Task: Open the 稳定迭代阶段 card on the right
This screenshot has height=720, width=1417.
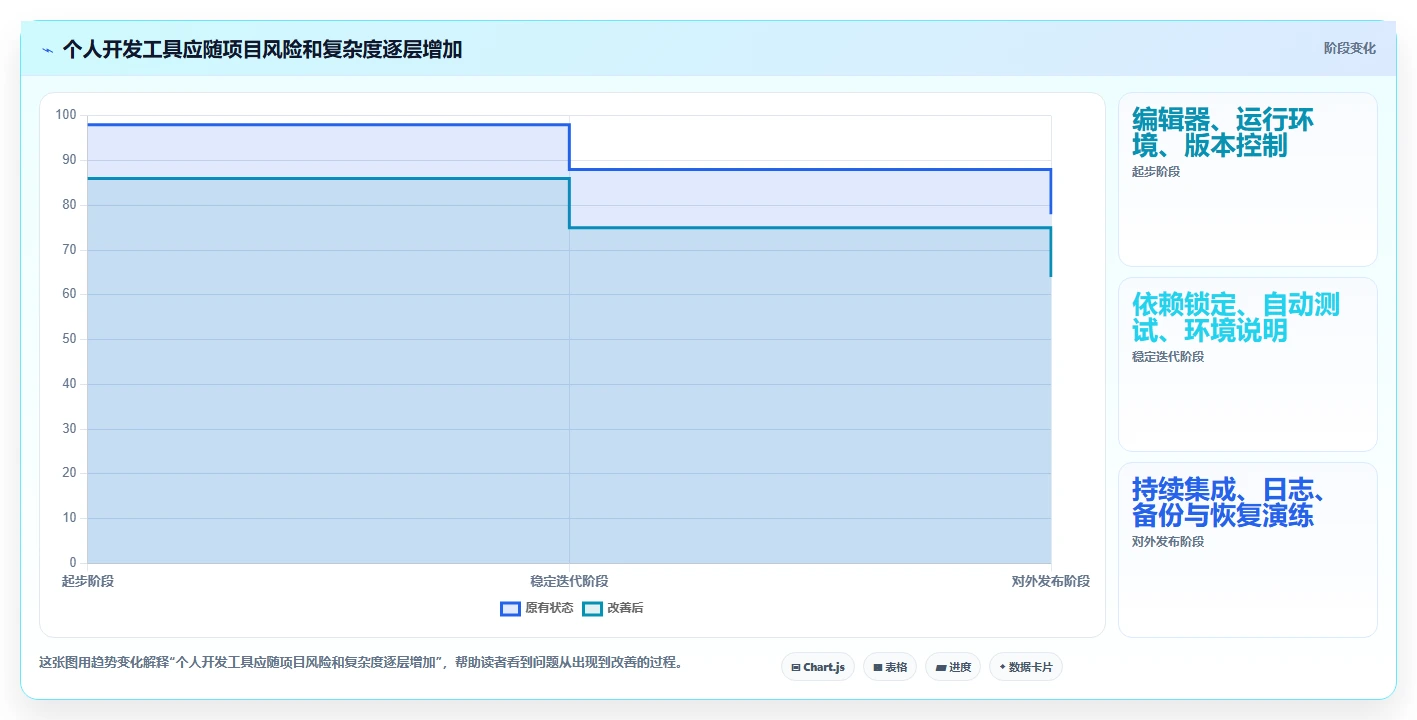Action: coord(1248,365)
